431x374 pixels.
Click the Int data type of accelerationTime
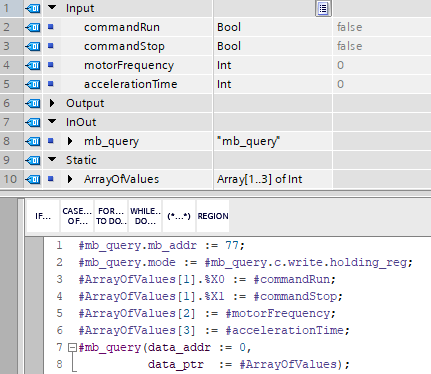pyautogui.click(x=224, y=84)
